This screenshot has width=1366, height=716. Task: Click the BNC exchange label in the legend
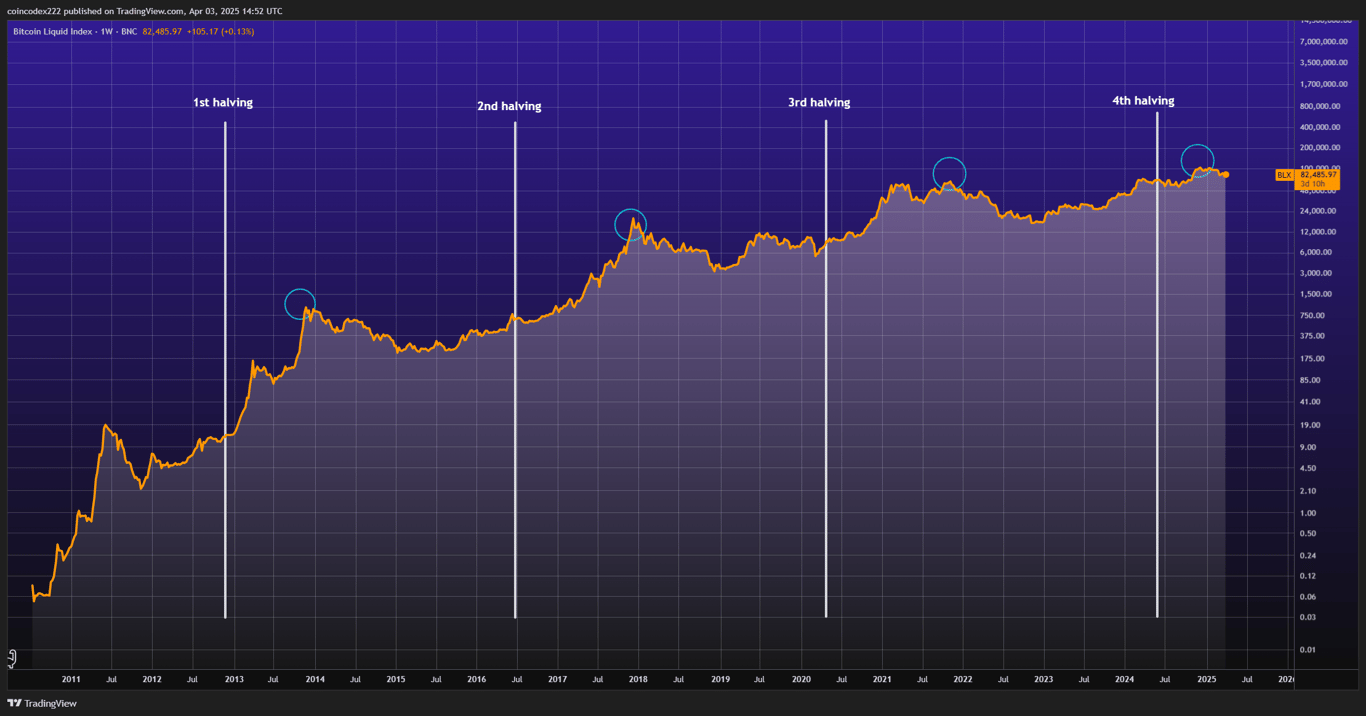coord(131,31)
